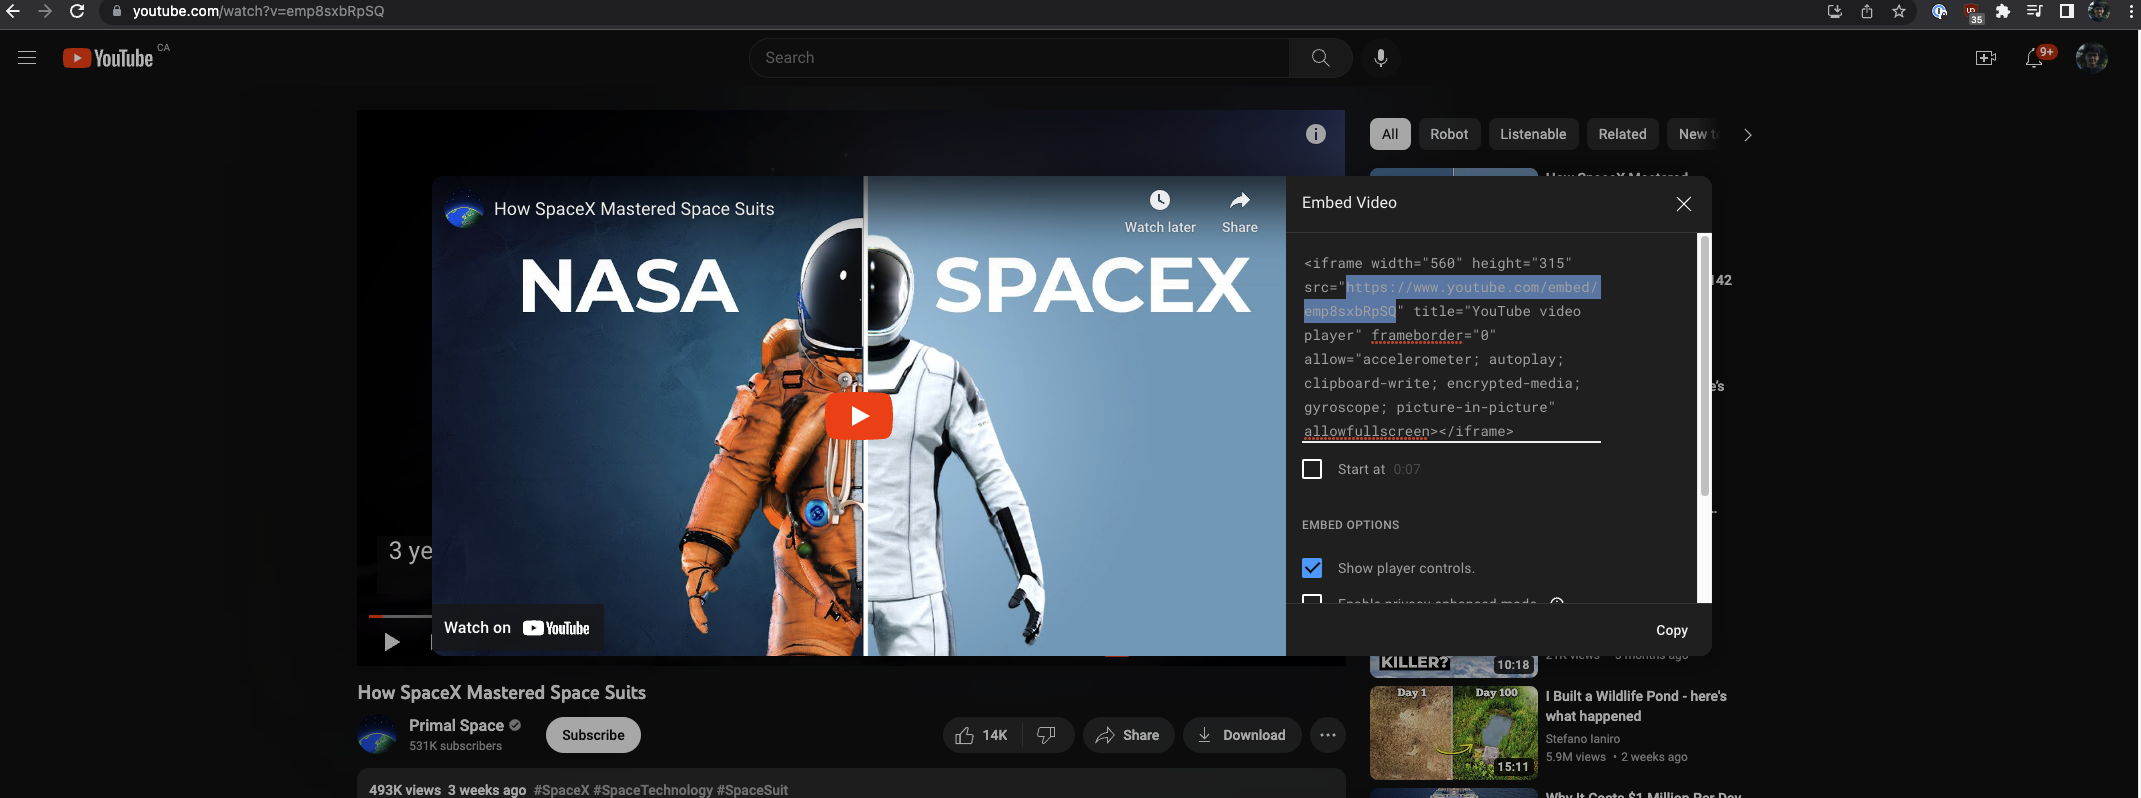This screenshot has width=2141, height=798.
Task: Open the YouTube Create video icon
Action: click(1986, 58)
